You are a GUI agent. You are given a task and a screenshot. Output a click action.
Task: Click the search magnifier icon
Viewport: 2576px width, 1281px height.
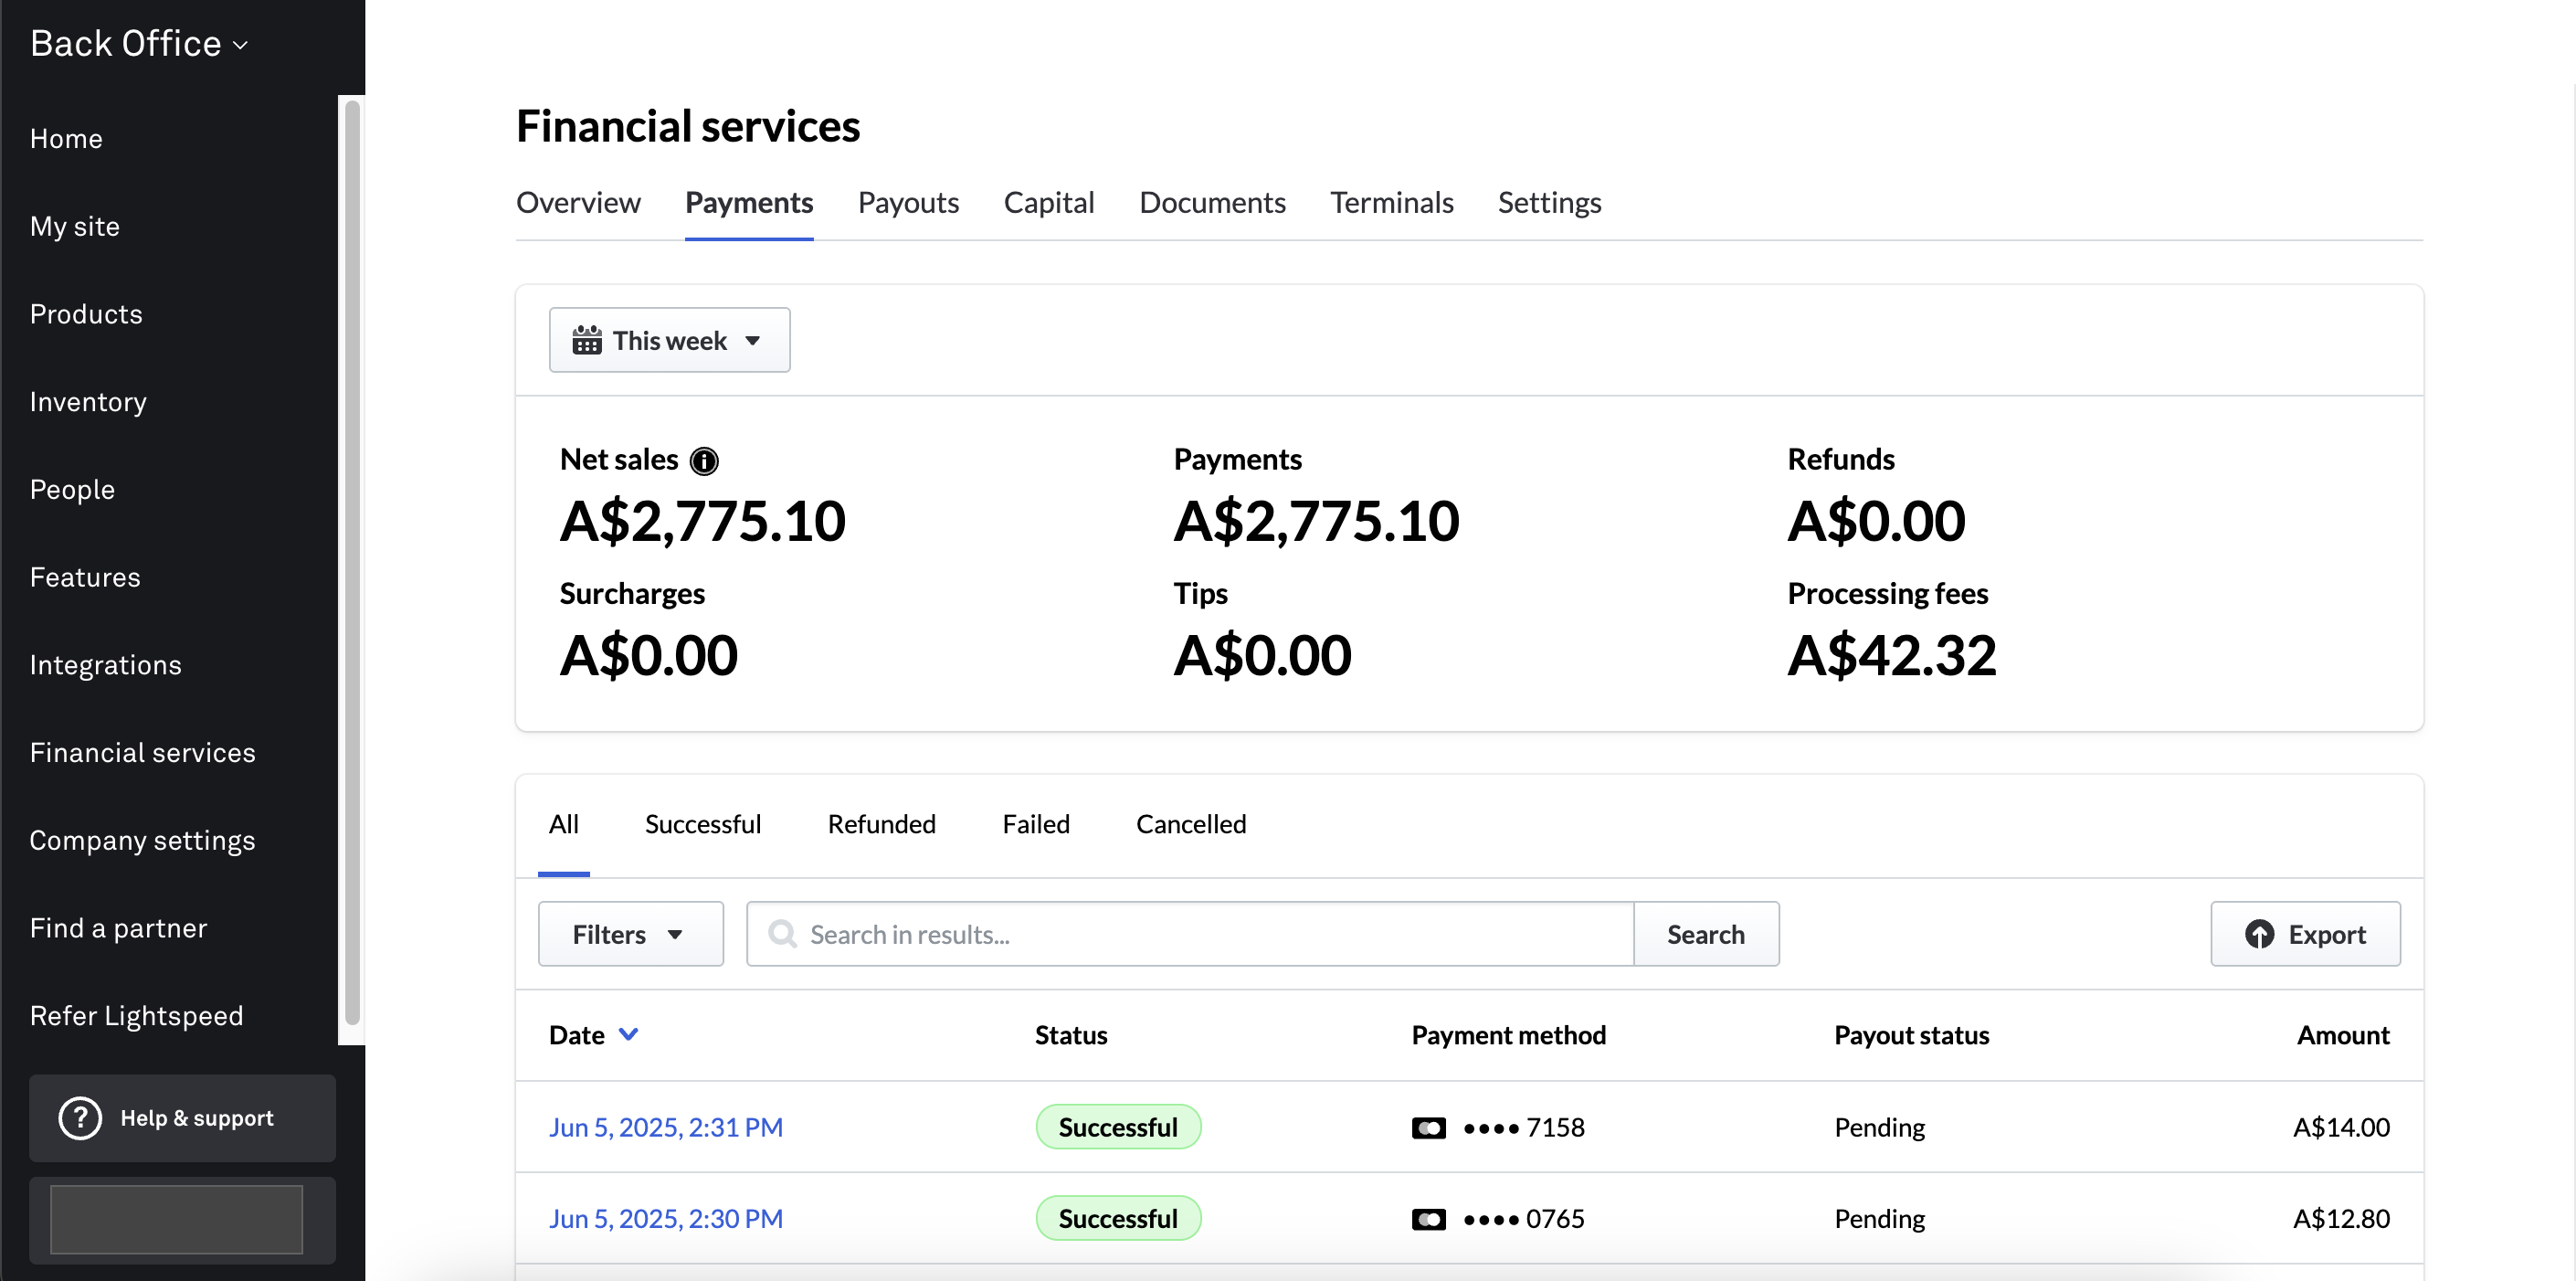click(x=782, y=934)
